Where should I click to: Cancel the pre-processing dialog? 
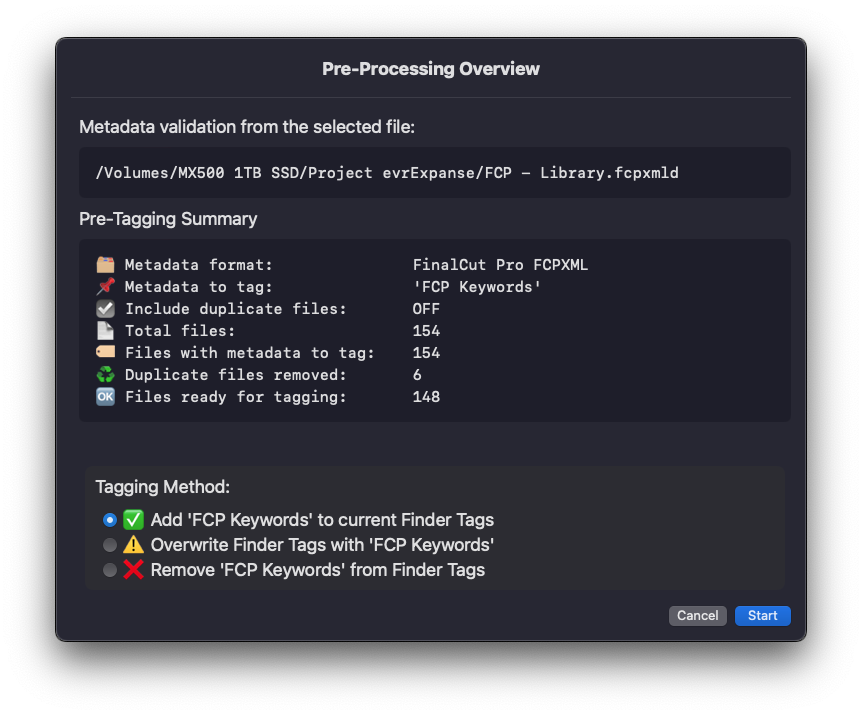coord(697,616)
